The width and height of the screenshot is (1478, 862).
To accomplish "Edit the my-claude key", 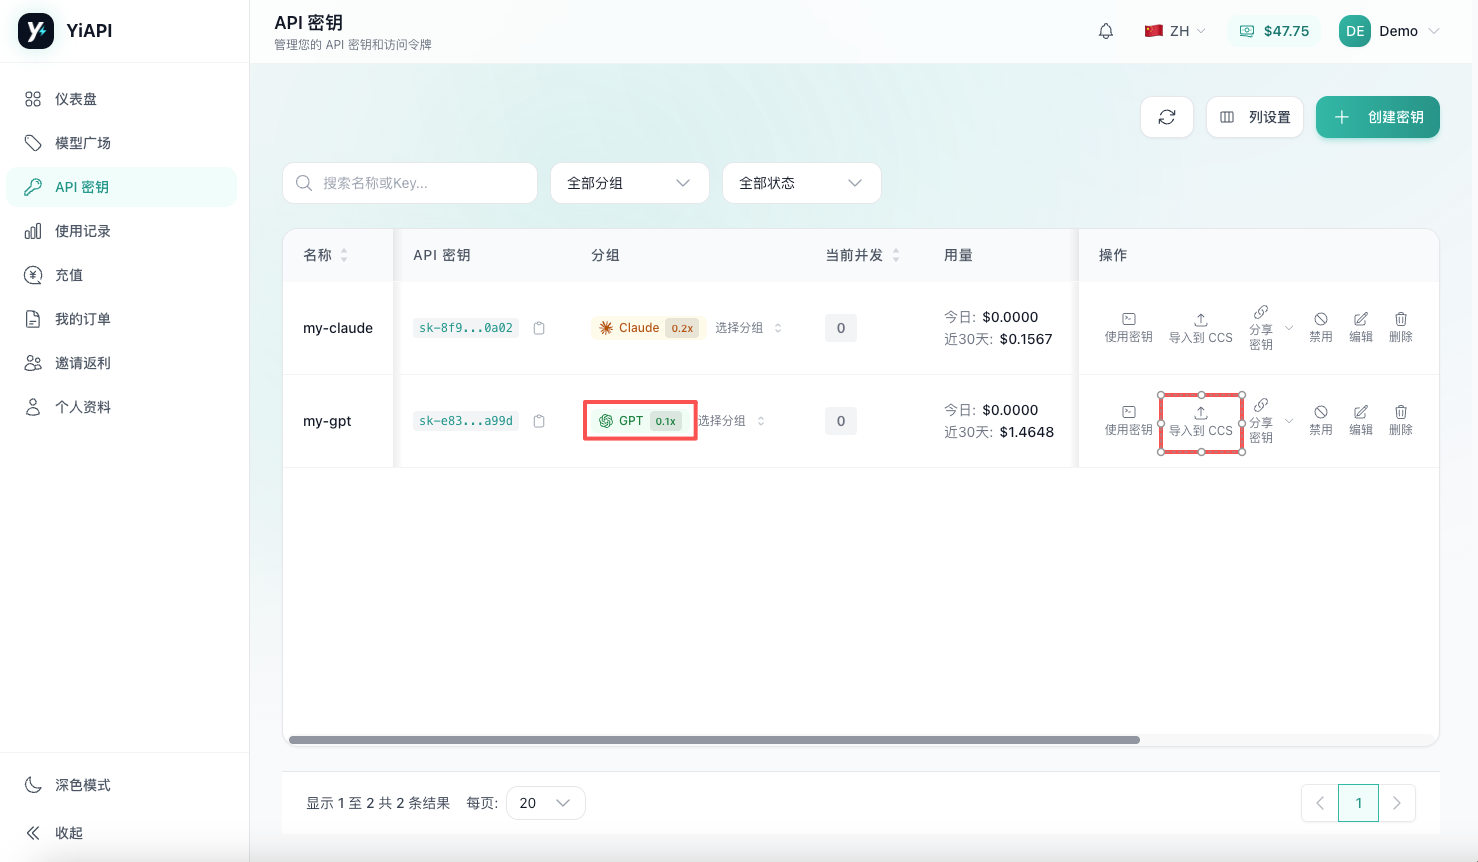I will [1361, 328].
